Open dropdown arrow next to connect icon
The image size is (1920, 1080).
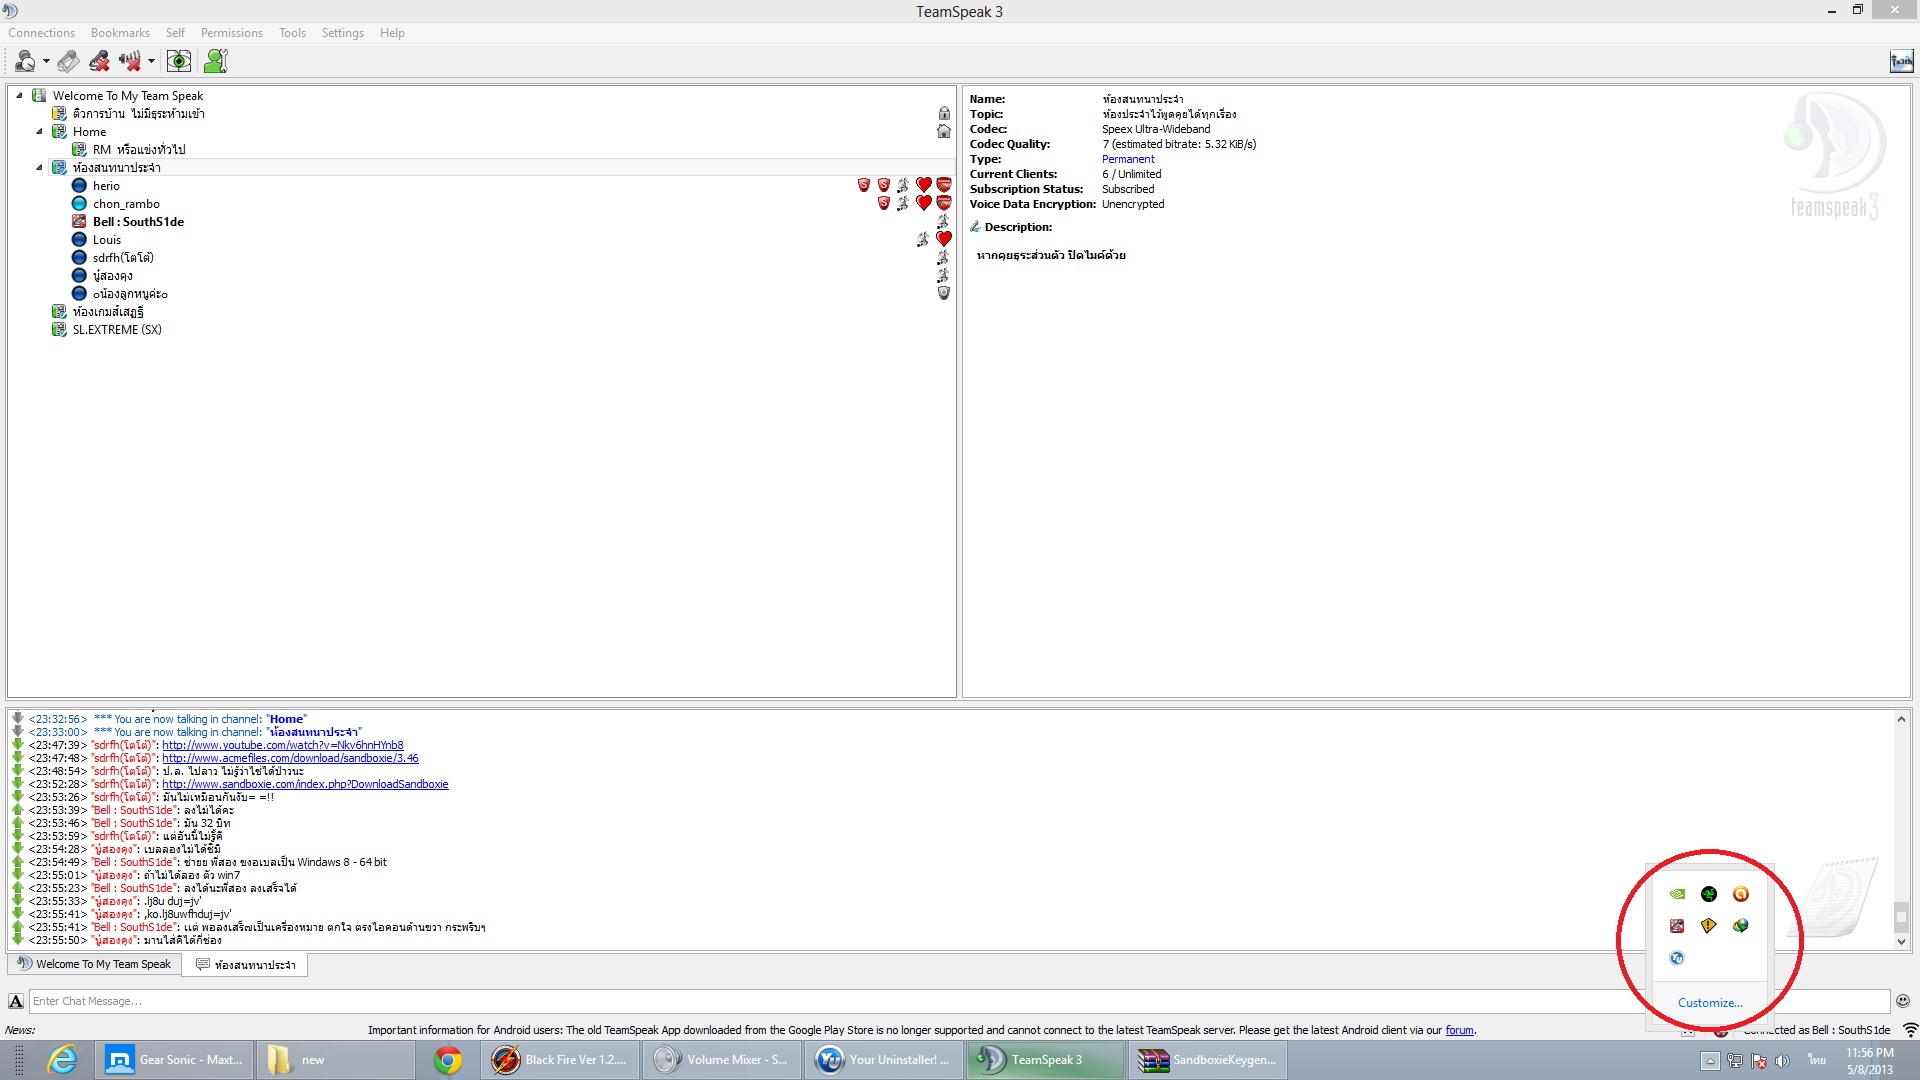click(46, 62)
